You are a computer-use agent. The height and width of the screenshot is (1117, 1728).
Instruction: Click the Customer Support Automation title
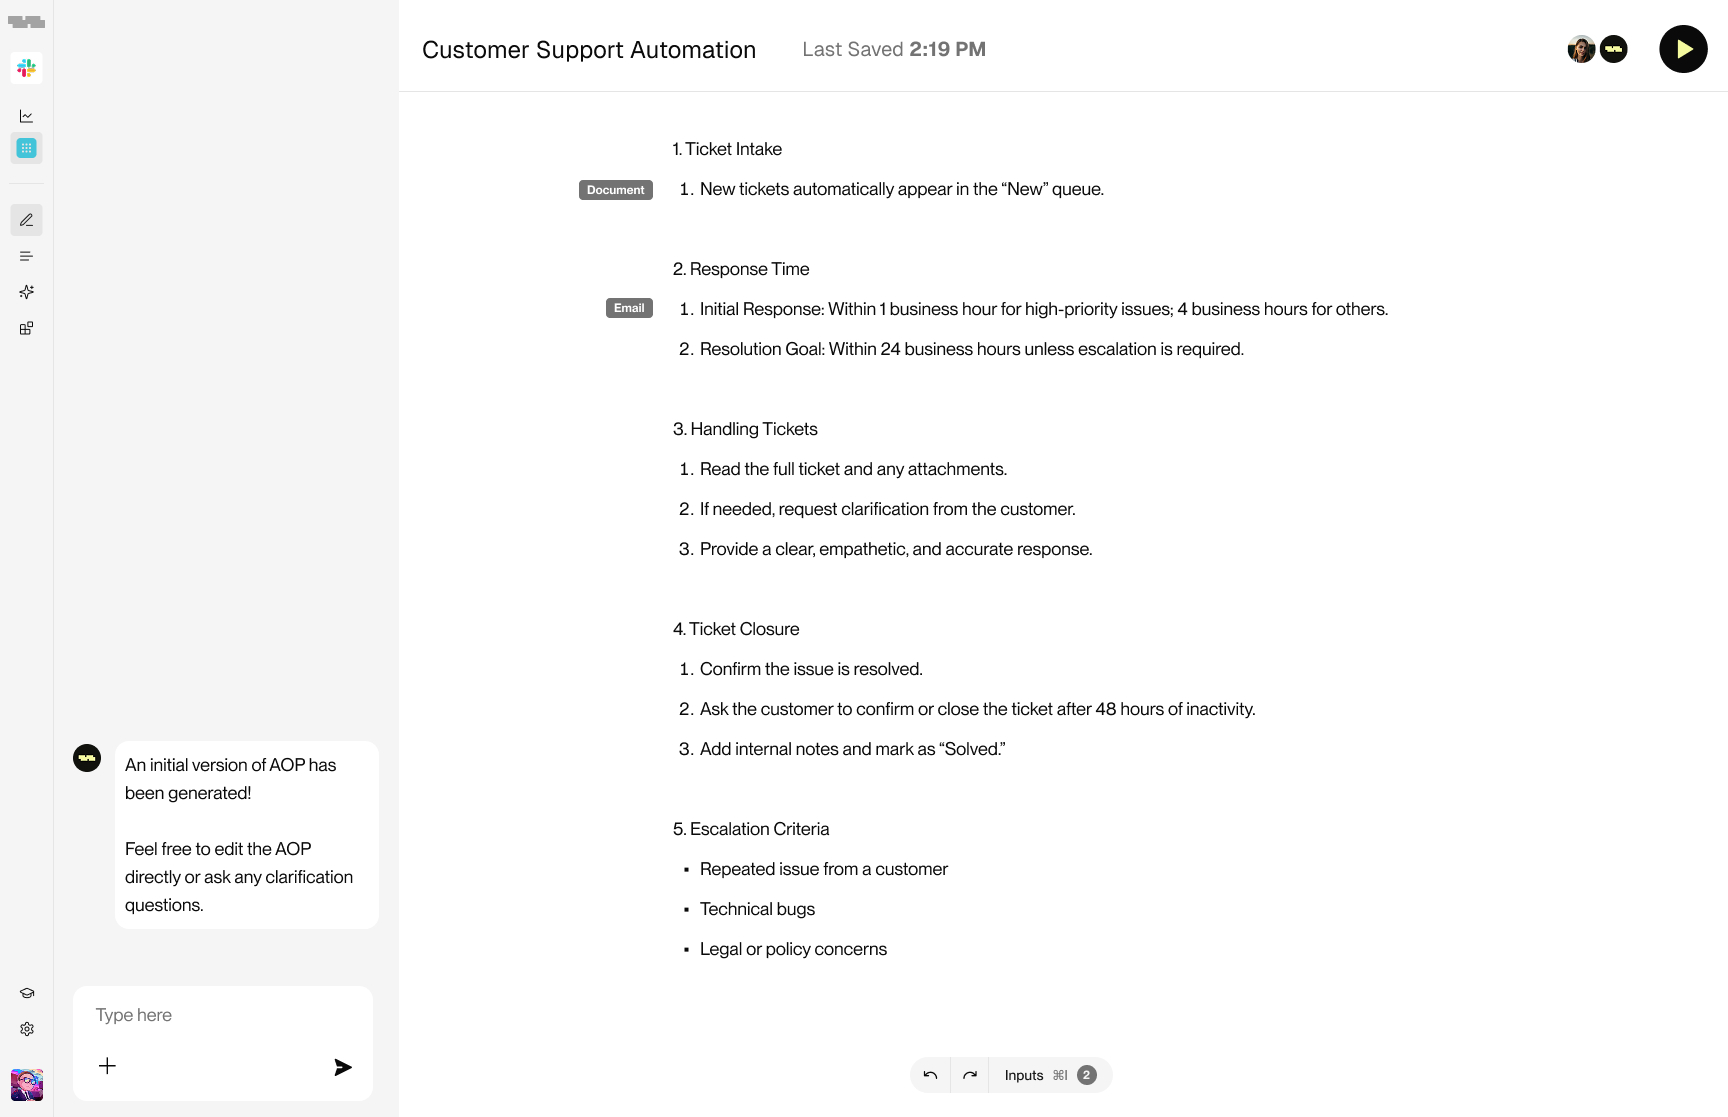click(589, 50)
